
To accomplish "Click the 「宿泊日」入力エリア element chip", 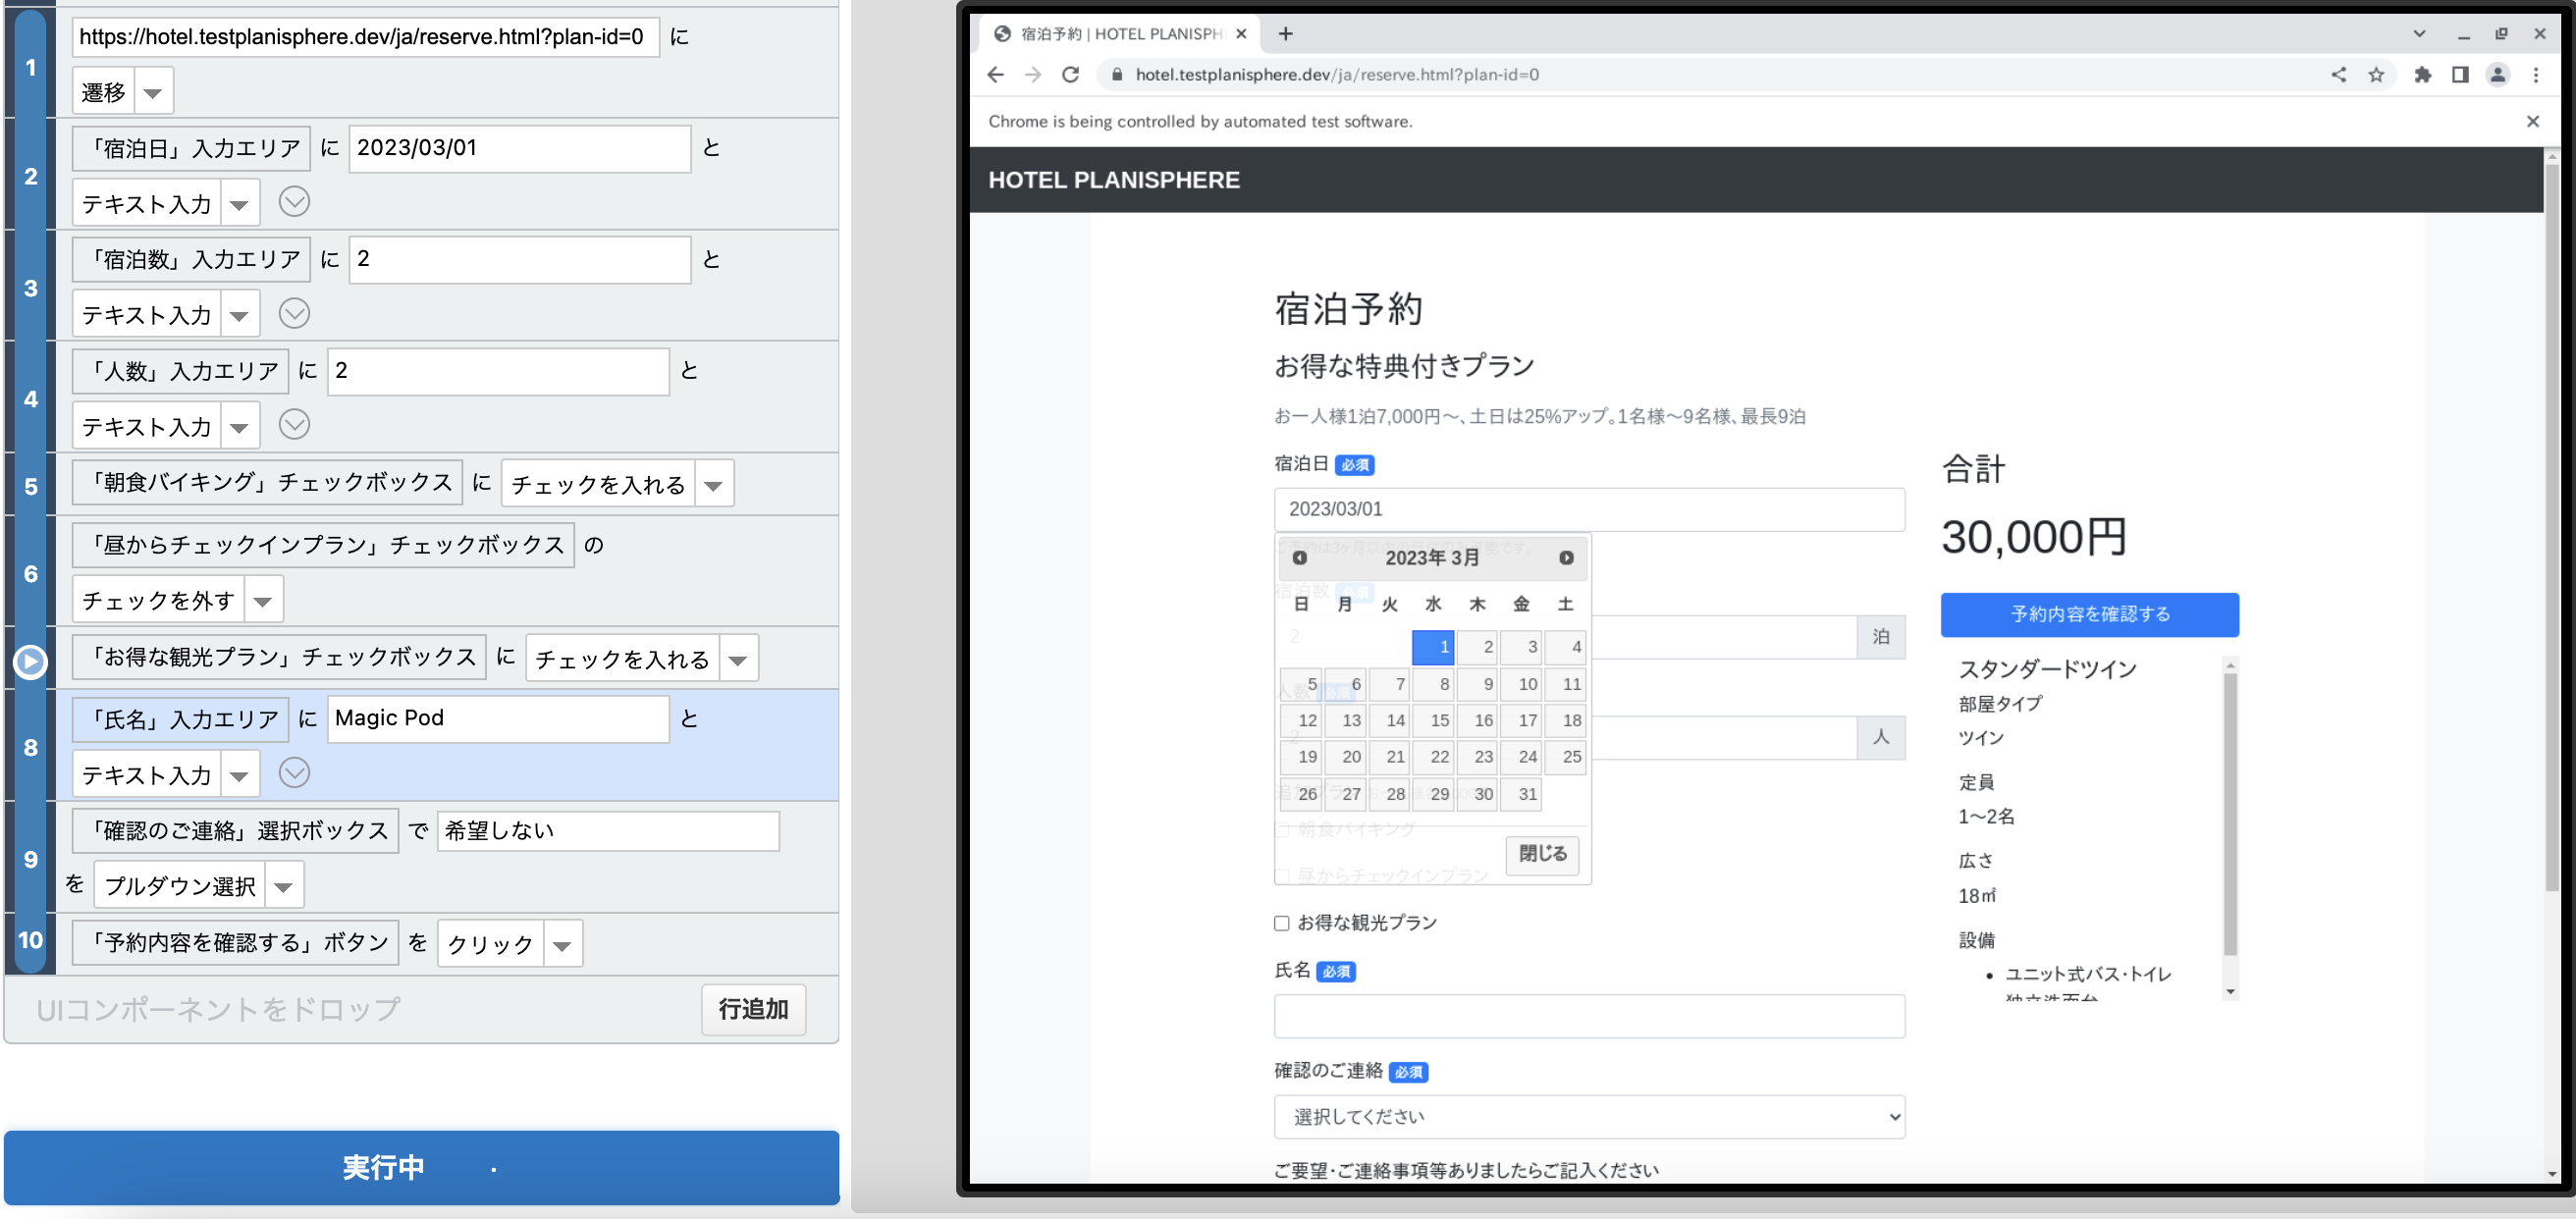I will (x=191, y=148).
